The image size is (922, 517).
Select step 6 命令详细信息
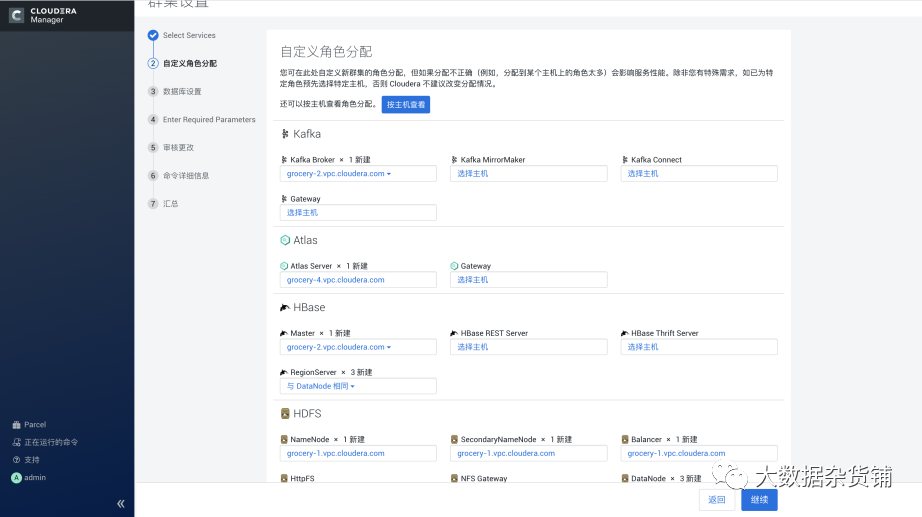(186, 176)
